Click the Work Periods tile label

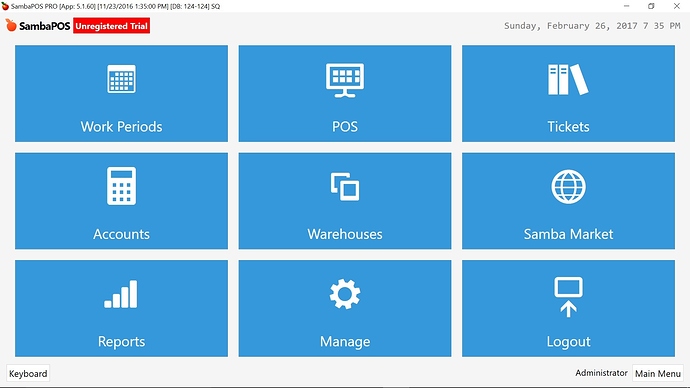[x=121, y=127]
